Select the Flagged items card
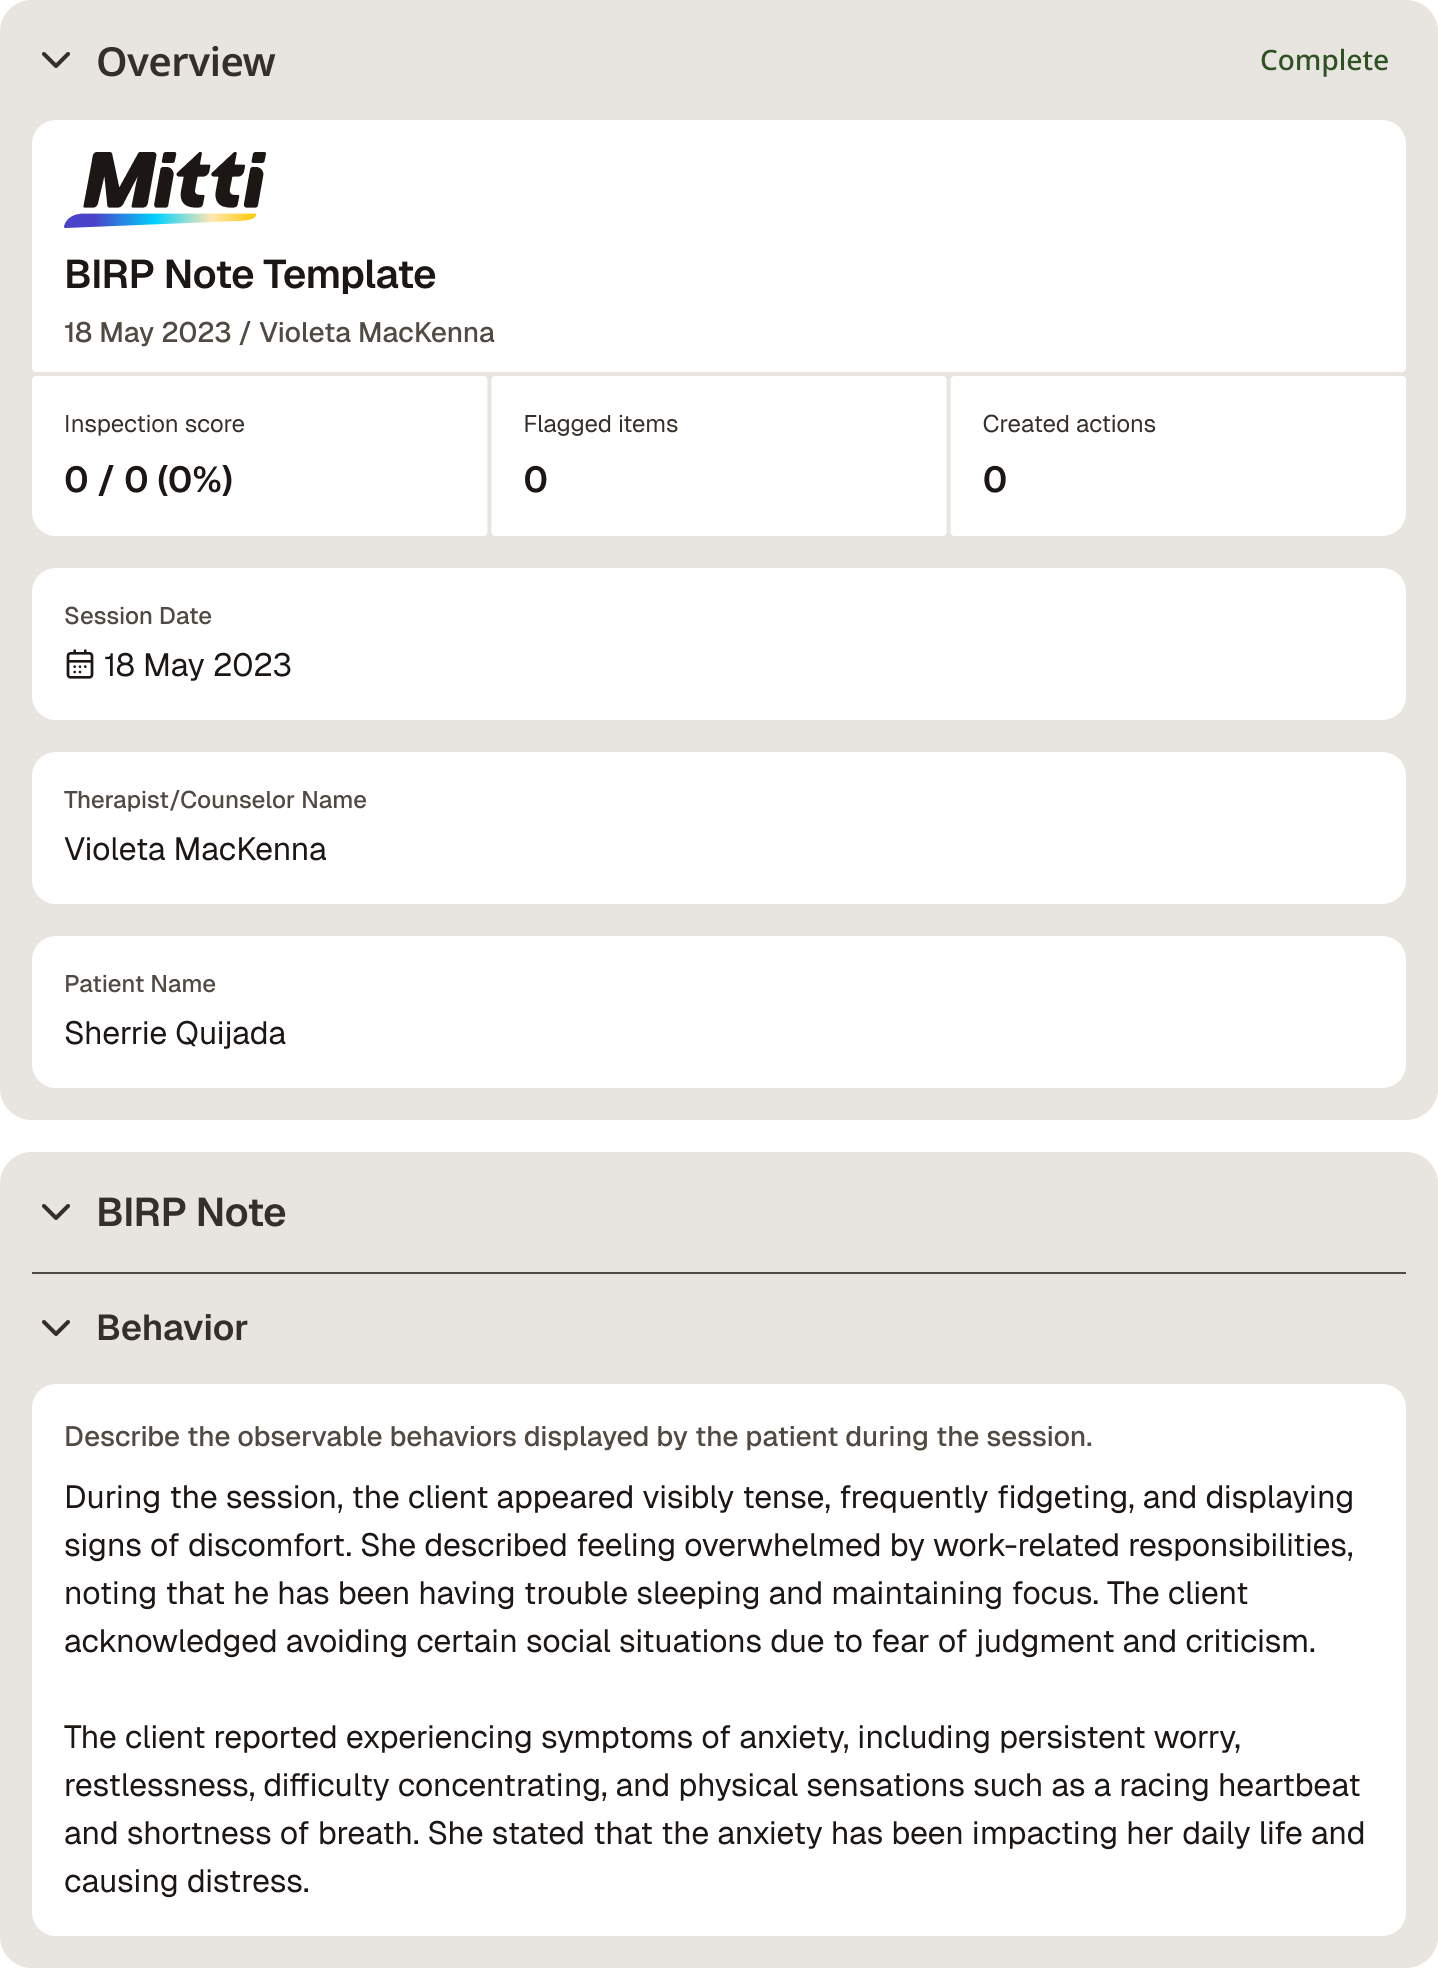 coord(719,456)
